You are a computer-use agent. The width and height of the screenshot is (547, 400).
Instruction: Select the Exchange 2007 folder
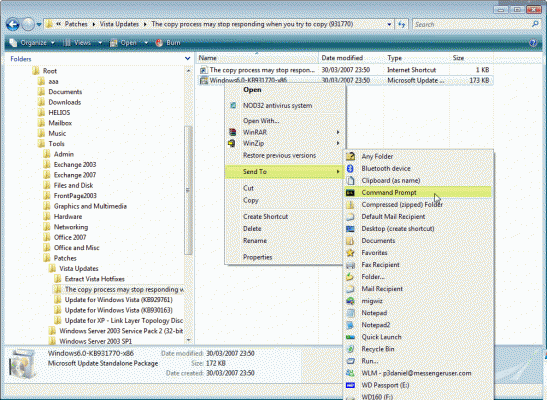(75, 175)
